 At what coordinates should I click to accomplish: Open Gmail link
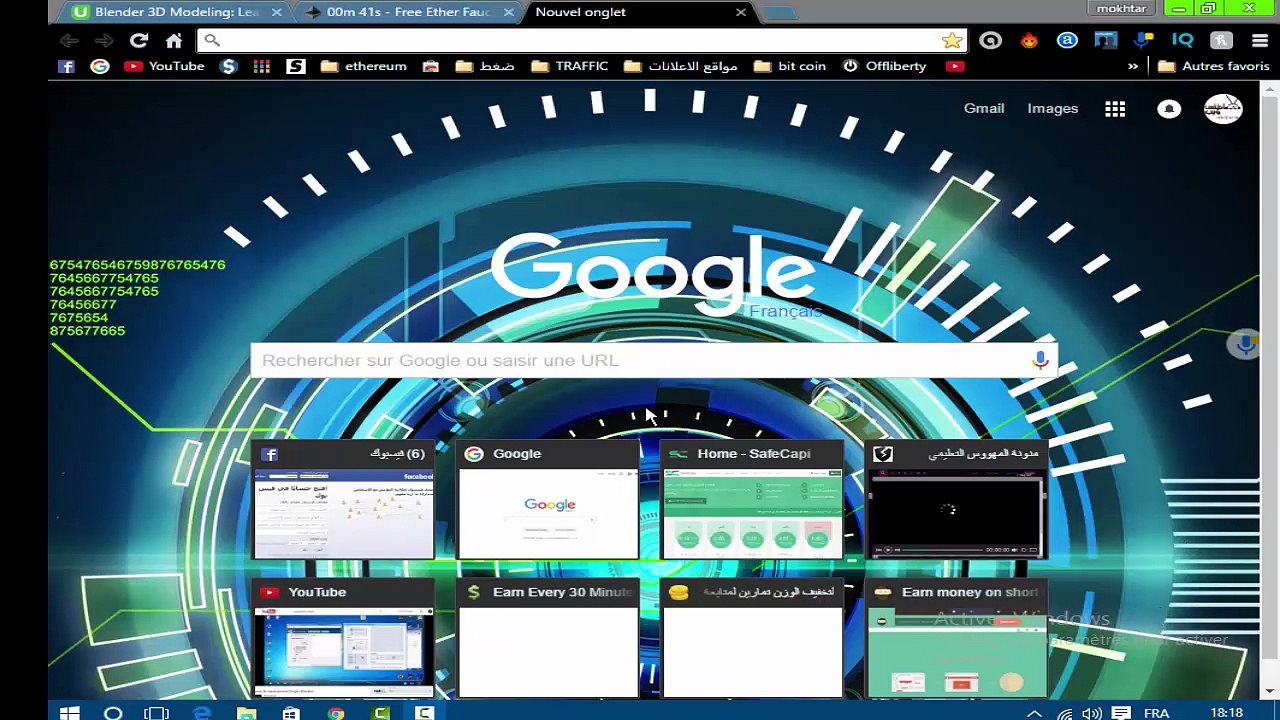(984, 108)
